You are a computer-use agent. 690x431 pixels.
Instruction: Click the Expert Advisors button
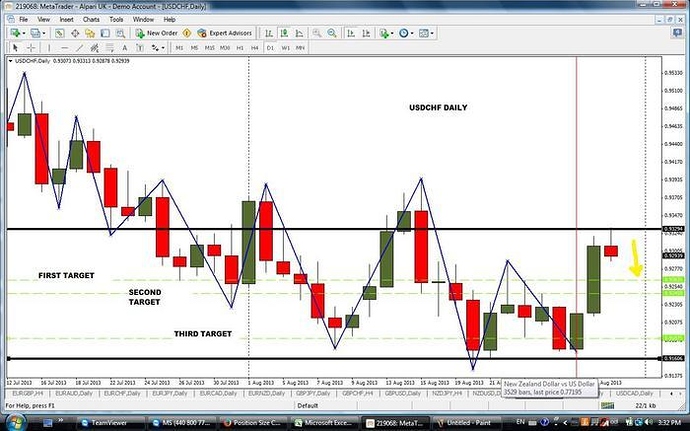click(225, 33)
